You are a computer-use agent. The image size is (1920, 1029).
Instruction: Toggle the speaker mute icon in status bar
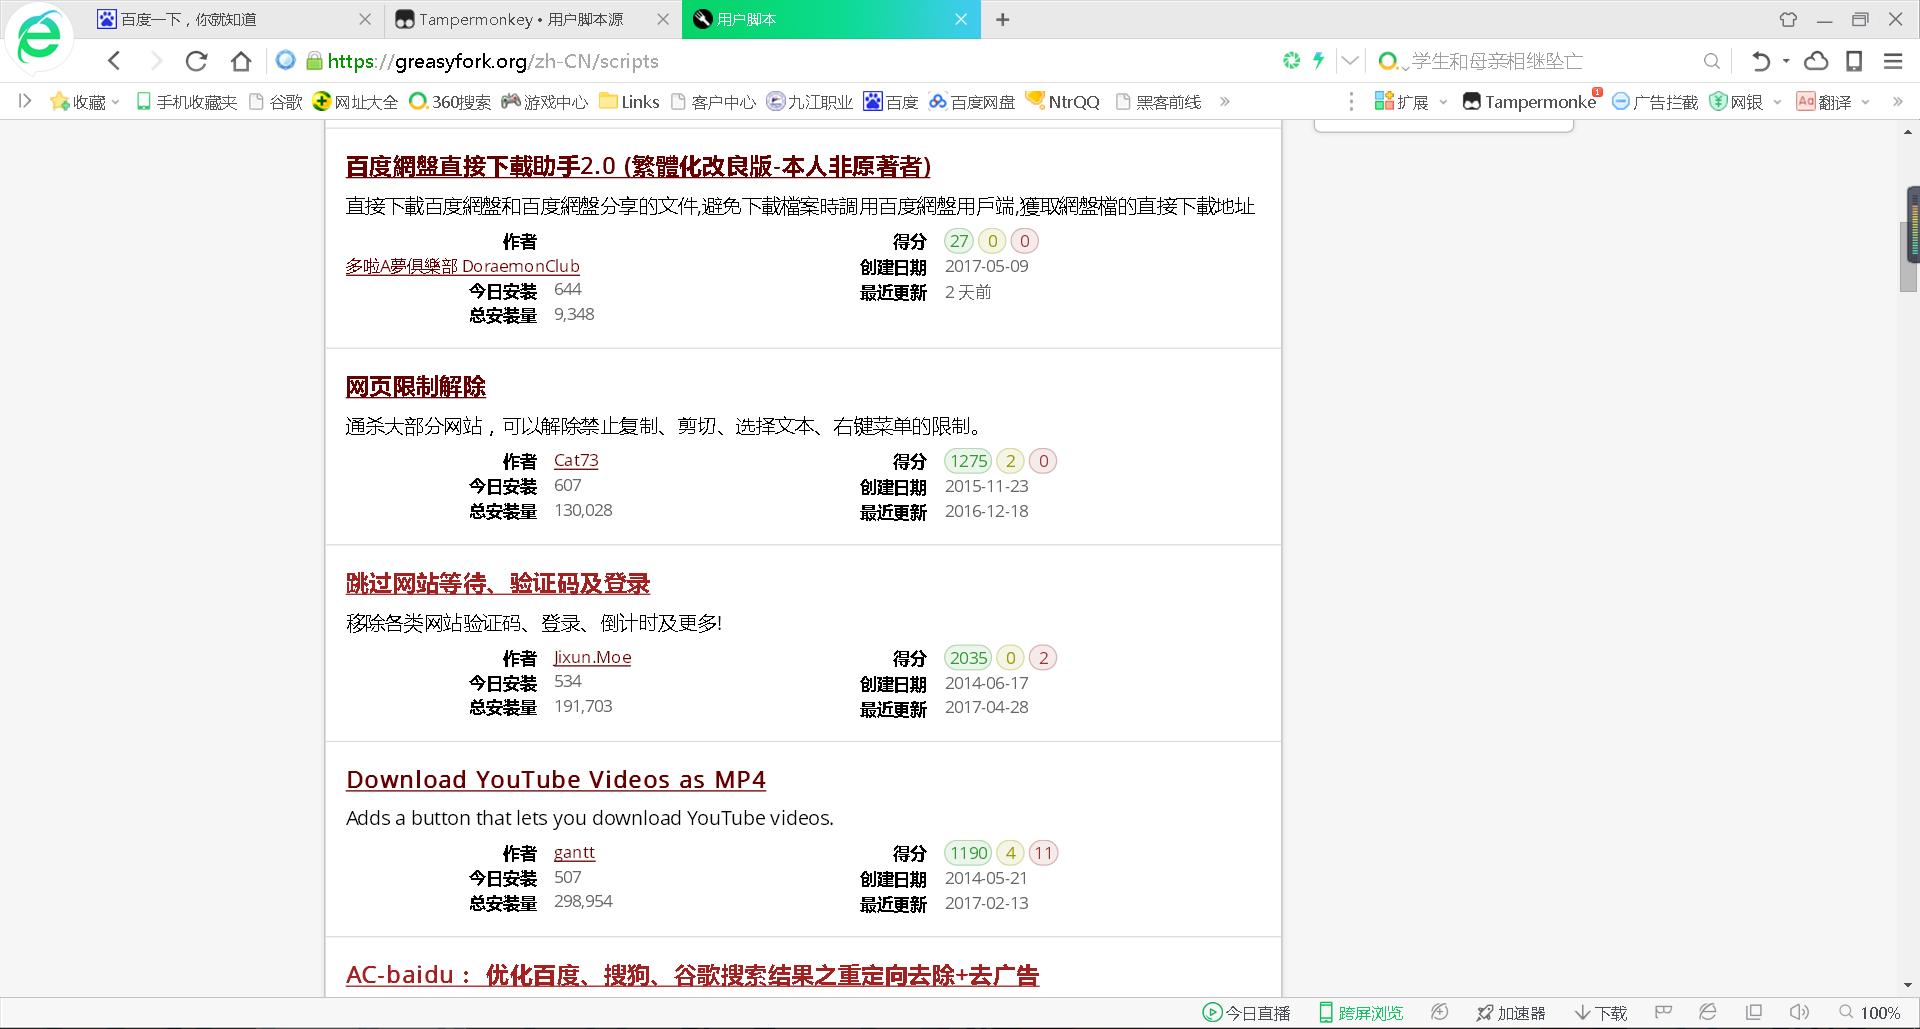[x=1798, y=1011]
